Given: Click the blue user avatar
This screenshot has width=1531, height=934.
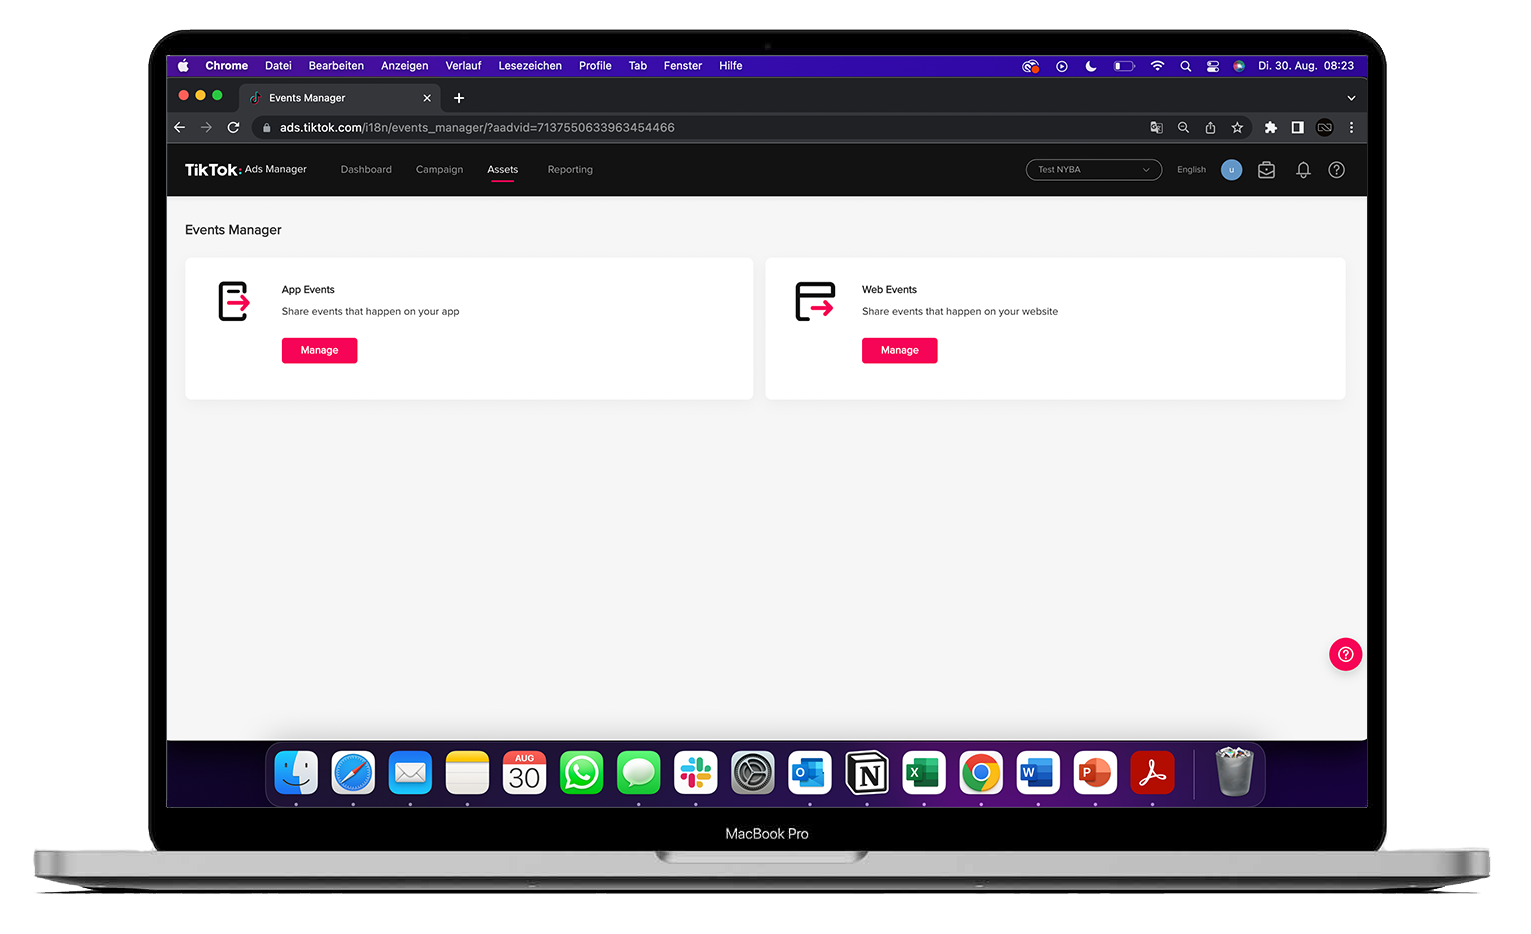Looking at the screenshot, I should click(1231, 170).
